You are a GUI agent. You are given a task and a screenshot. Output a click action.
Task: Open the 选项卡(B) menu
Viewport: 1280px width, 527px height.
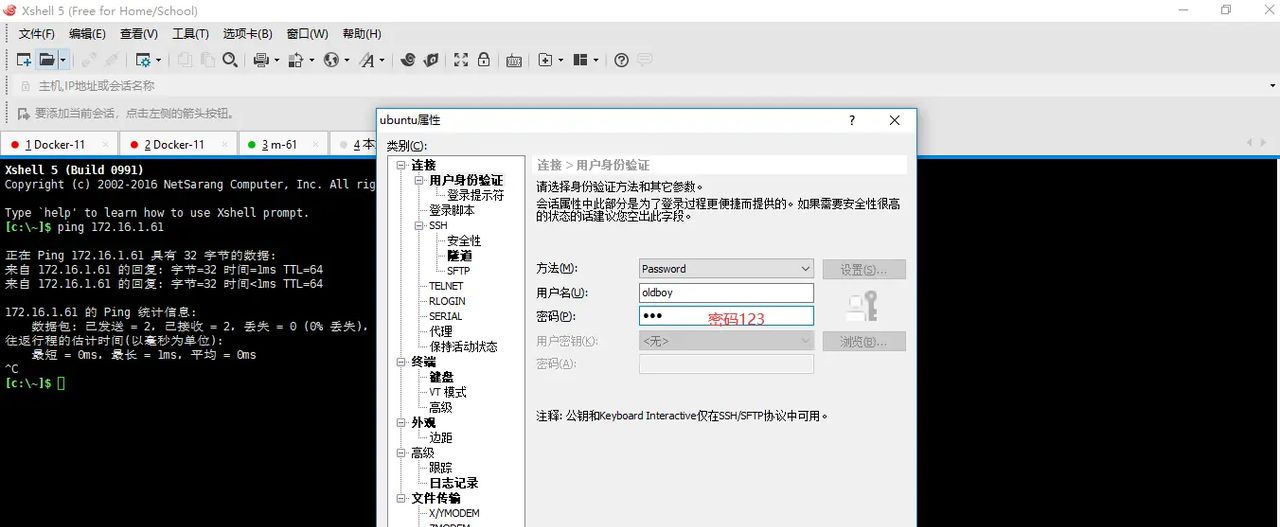(248, 34)
